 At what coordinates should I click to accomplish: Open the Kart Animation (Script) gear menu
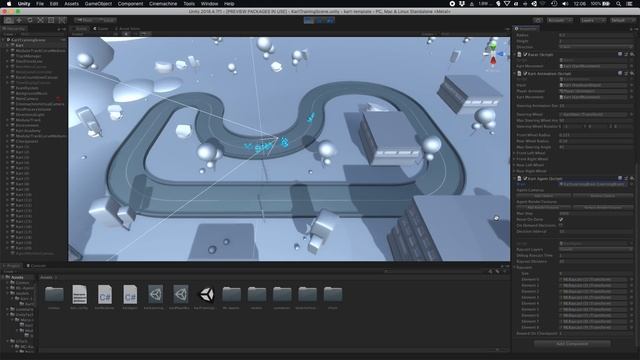(x=632, y=73)
